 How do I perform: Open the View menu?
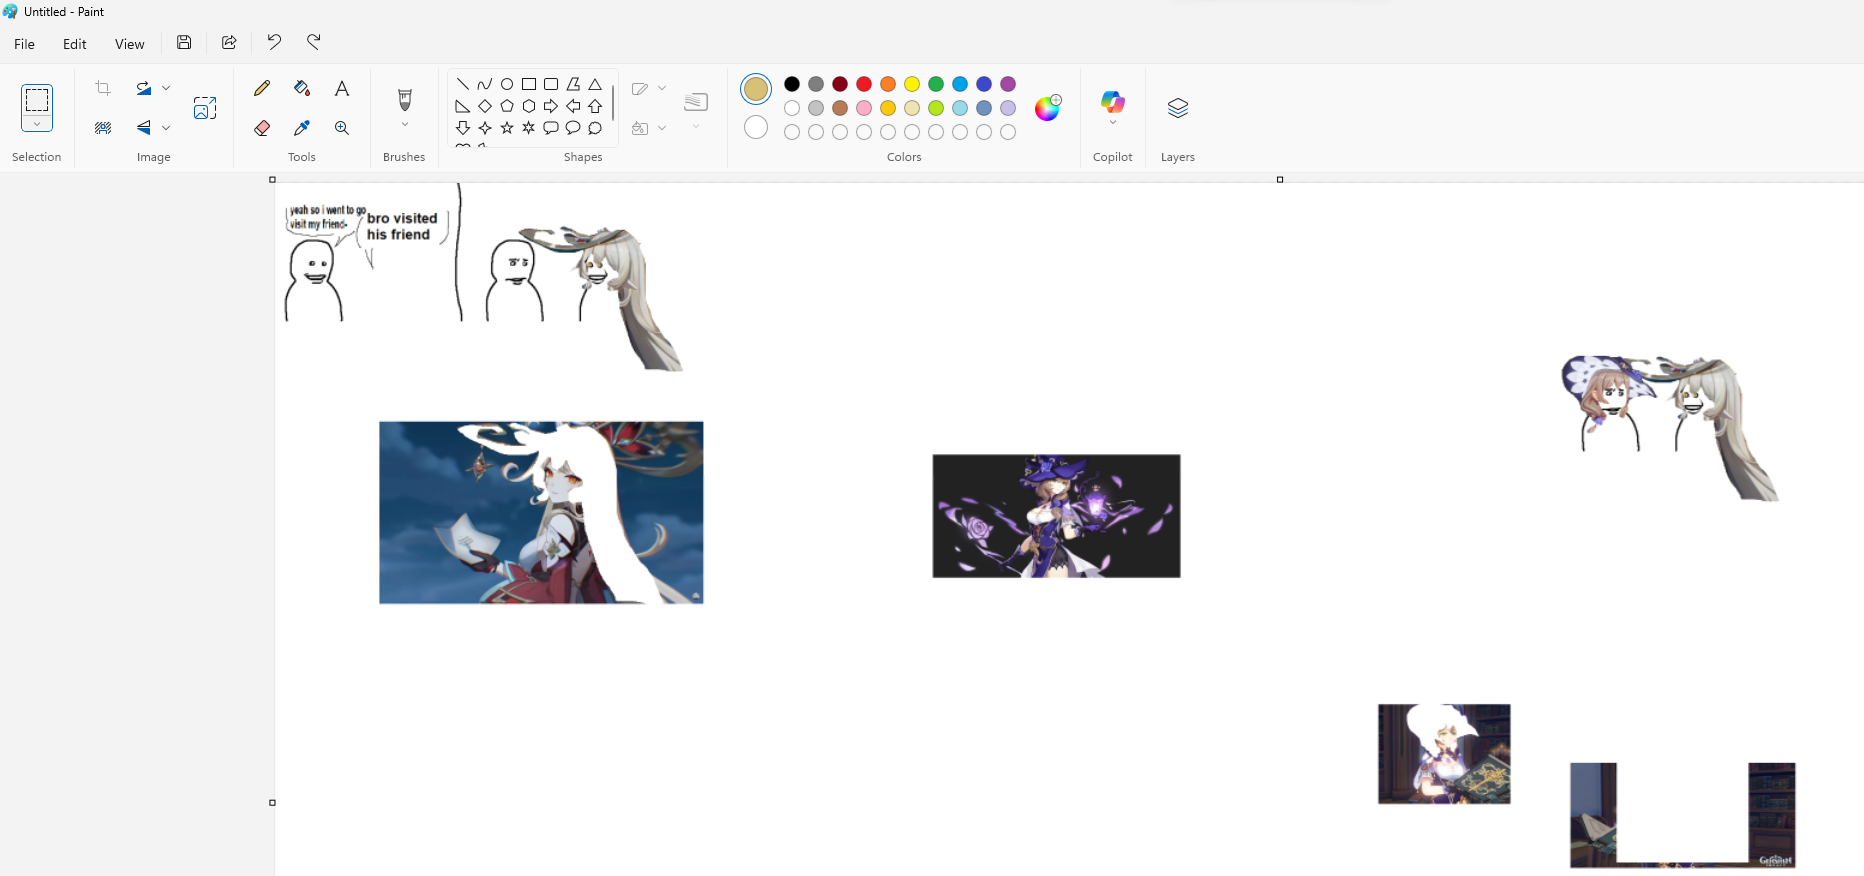click(130, 44)
